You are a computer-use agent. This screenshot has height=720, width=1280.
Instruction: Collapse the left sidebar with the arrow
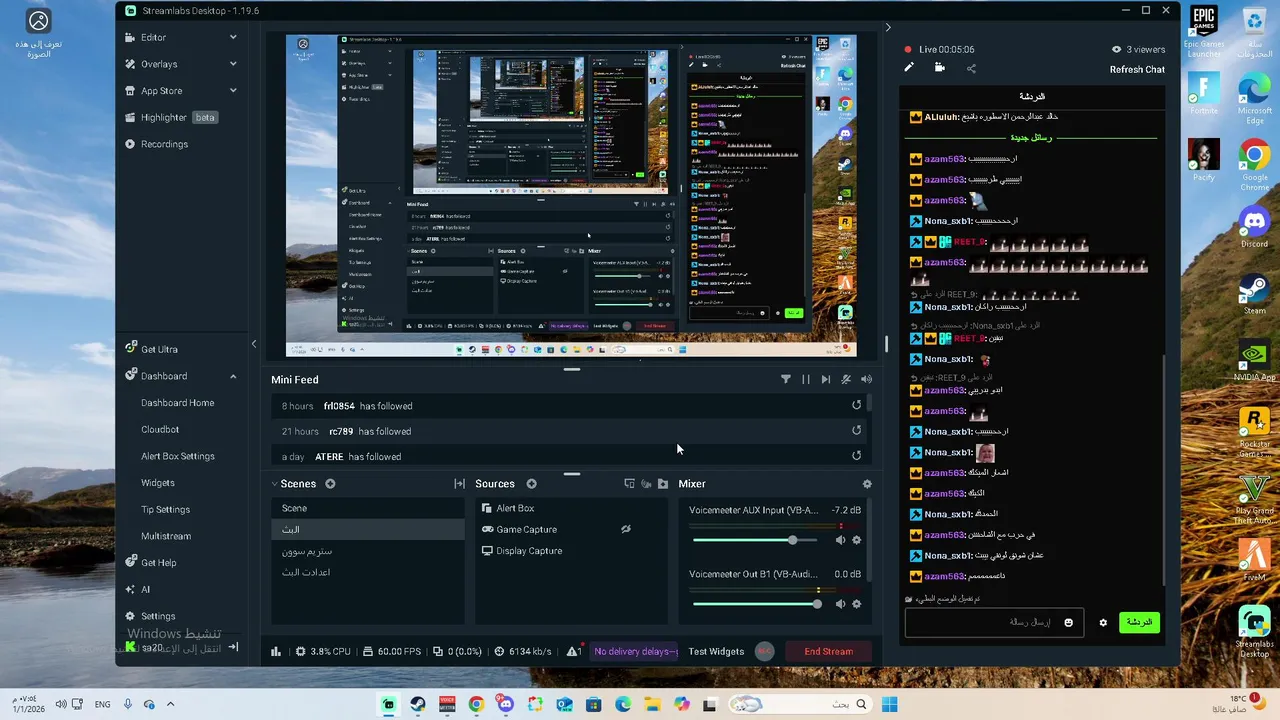coord(254,344)
